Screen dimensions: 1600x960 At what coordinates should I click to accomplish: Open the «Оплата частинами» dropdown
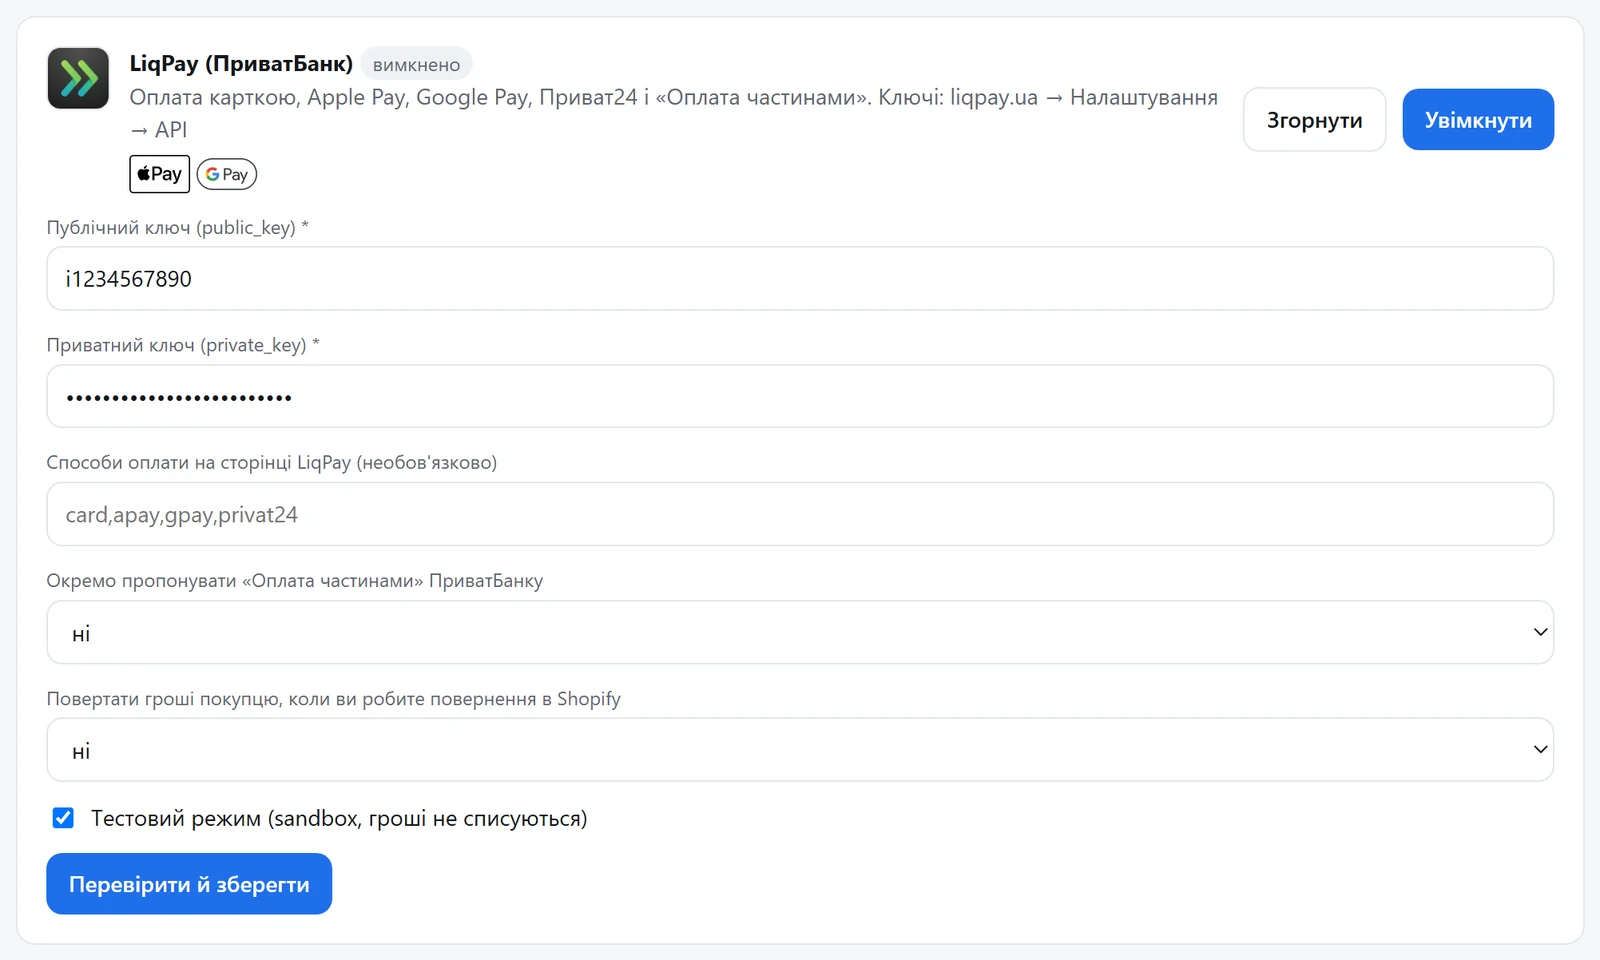click(800, 632)
